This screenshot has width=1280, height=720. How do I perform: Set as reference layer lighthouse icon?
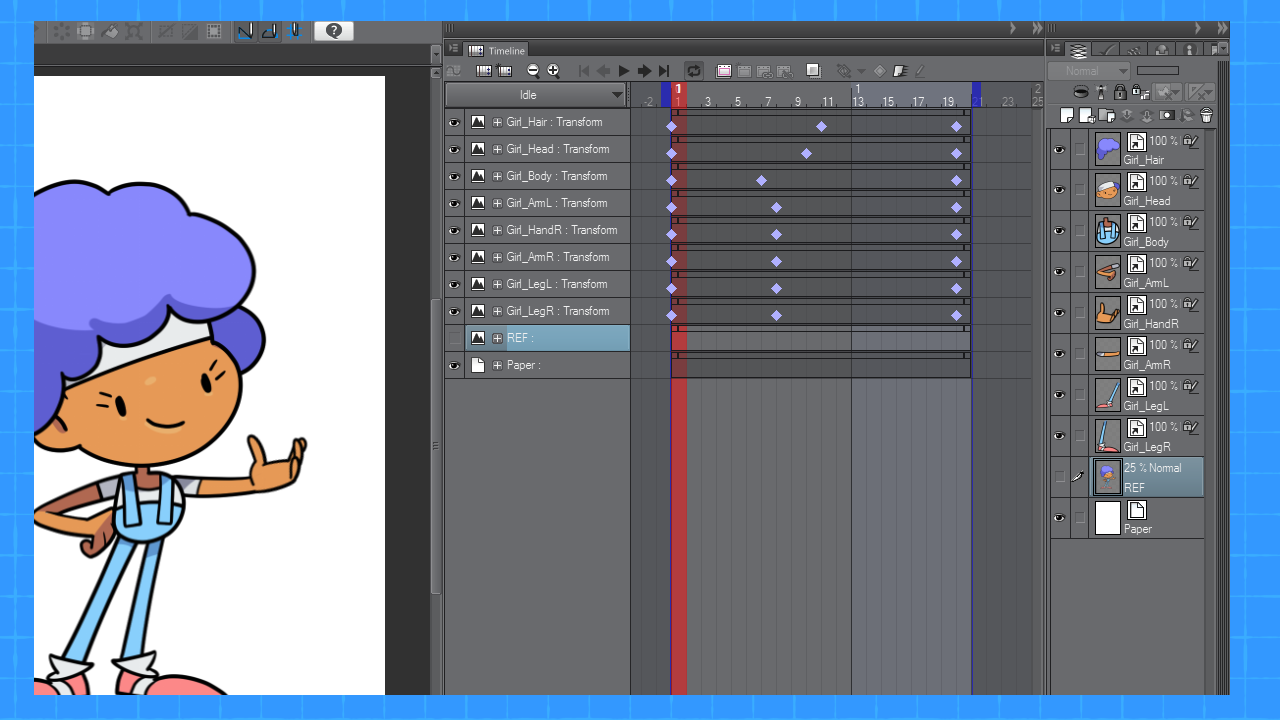[x=1101, y=92]
